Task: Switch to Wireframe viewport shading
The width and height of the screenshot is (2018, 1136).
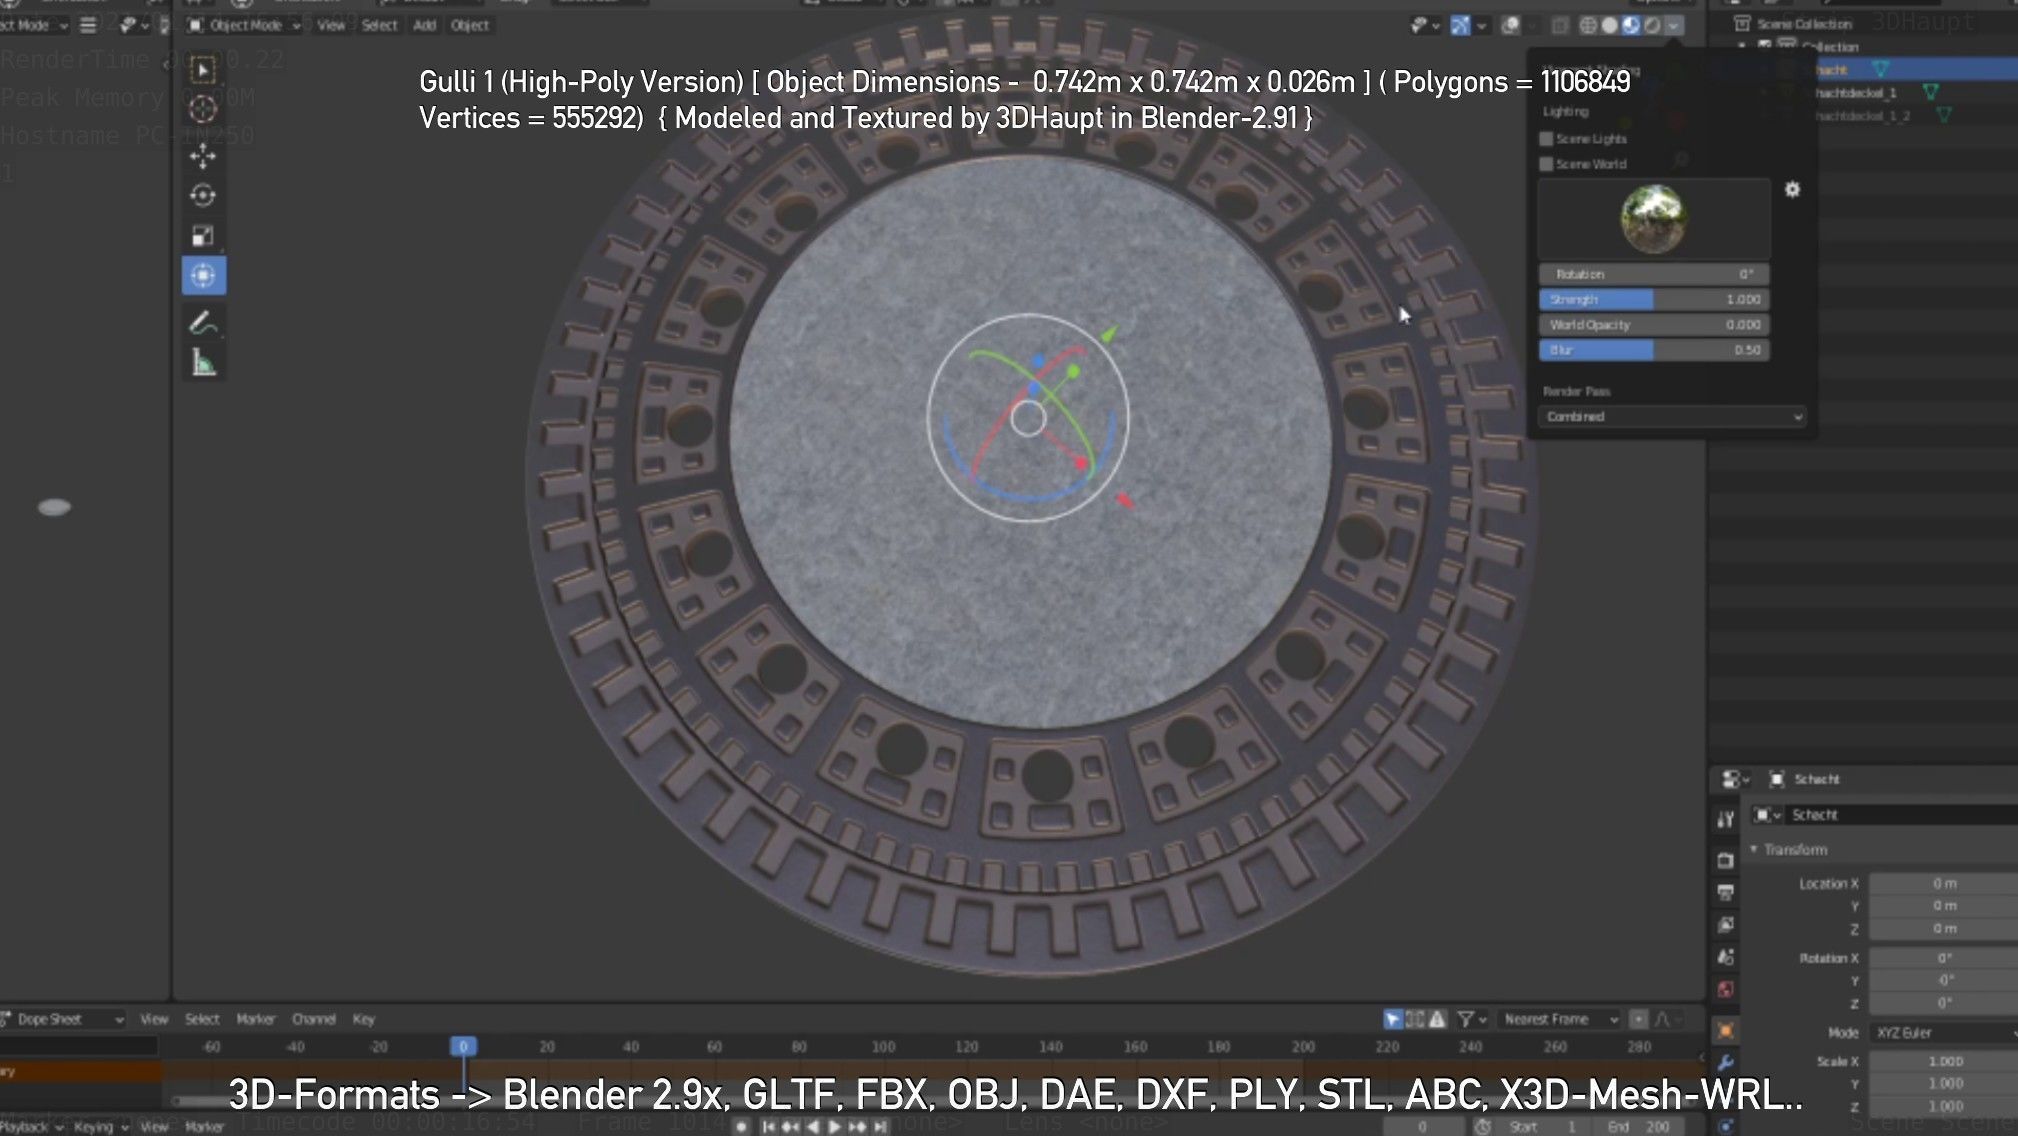Action: pos(1587,25)
